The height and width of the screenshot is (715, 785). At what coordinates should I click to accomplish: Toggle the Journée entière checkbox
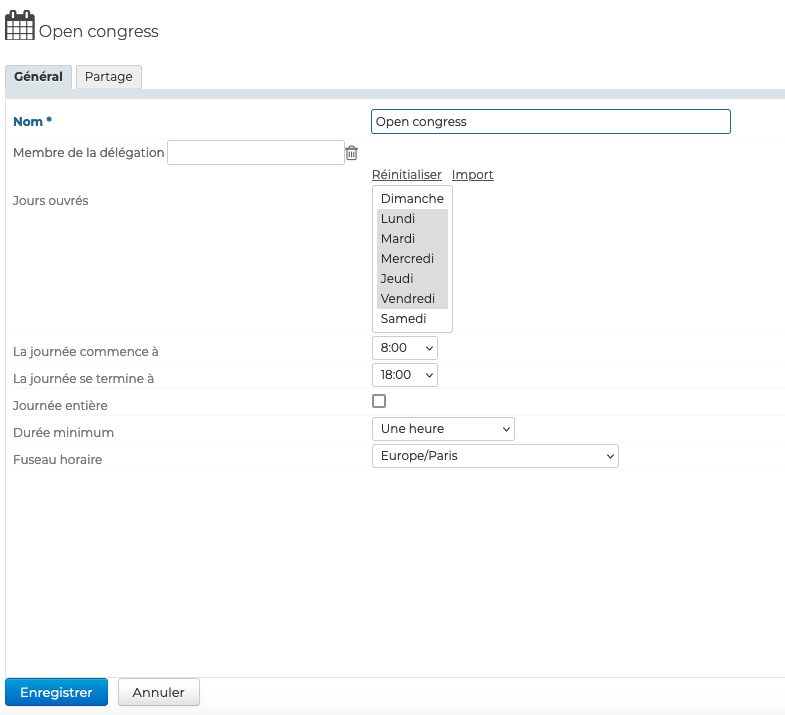pos(379,401)
